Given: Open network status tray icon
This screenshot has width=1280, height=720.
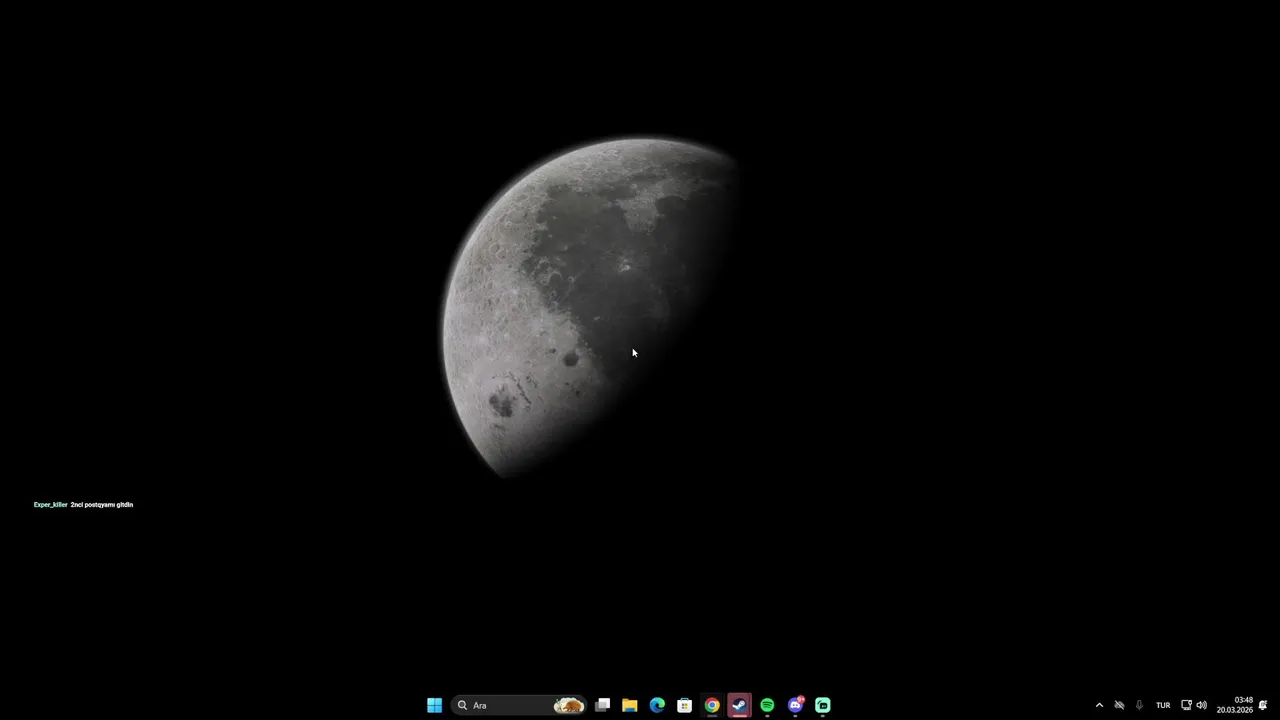Looking at the screenshot, I should (x=1186, y=705).
